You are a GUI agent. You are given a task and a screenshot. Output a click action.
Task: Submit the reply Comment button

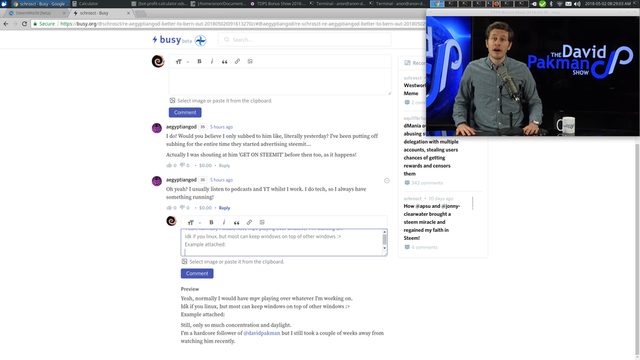[x=197, y=273]
